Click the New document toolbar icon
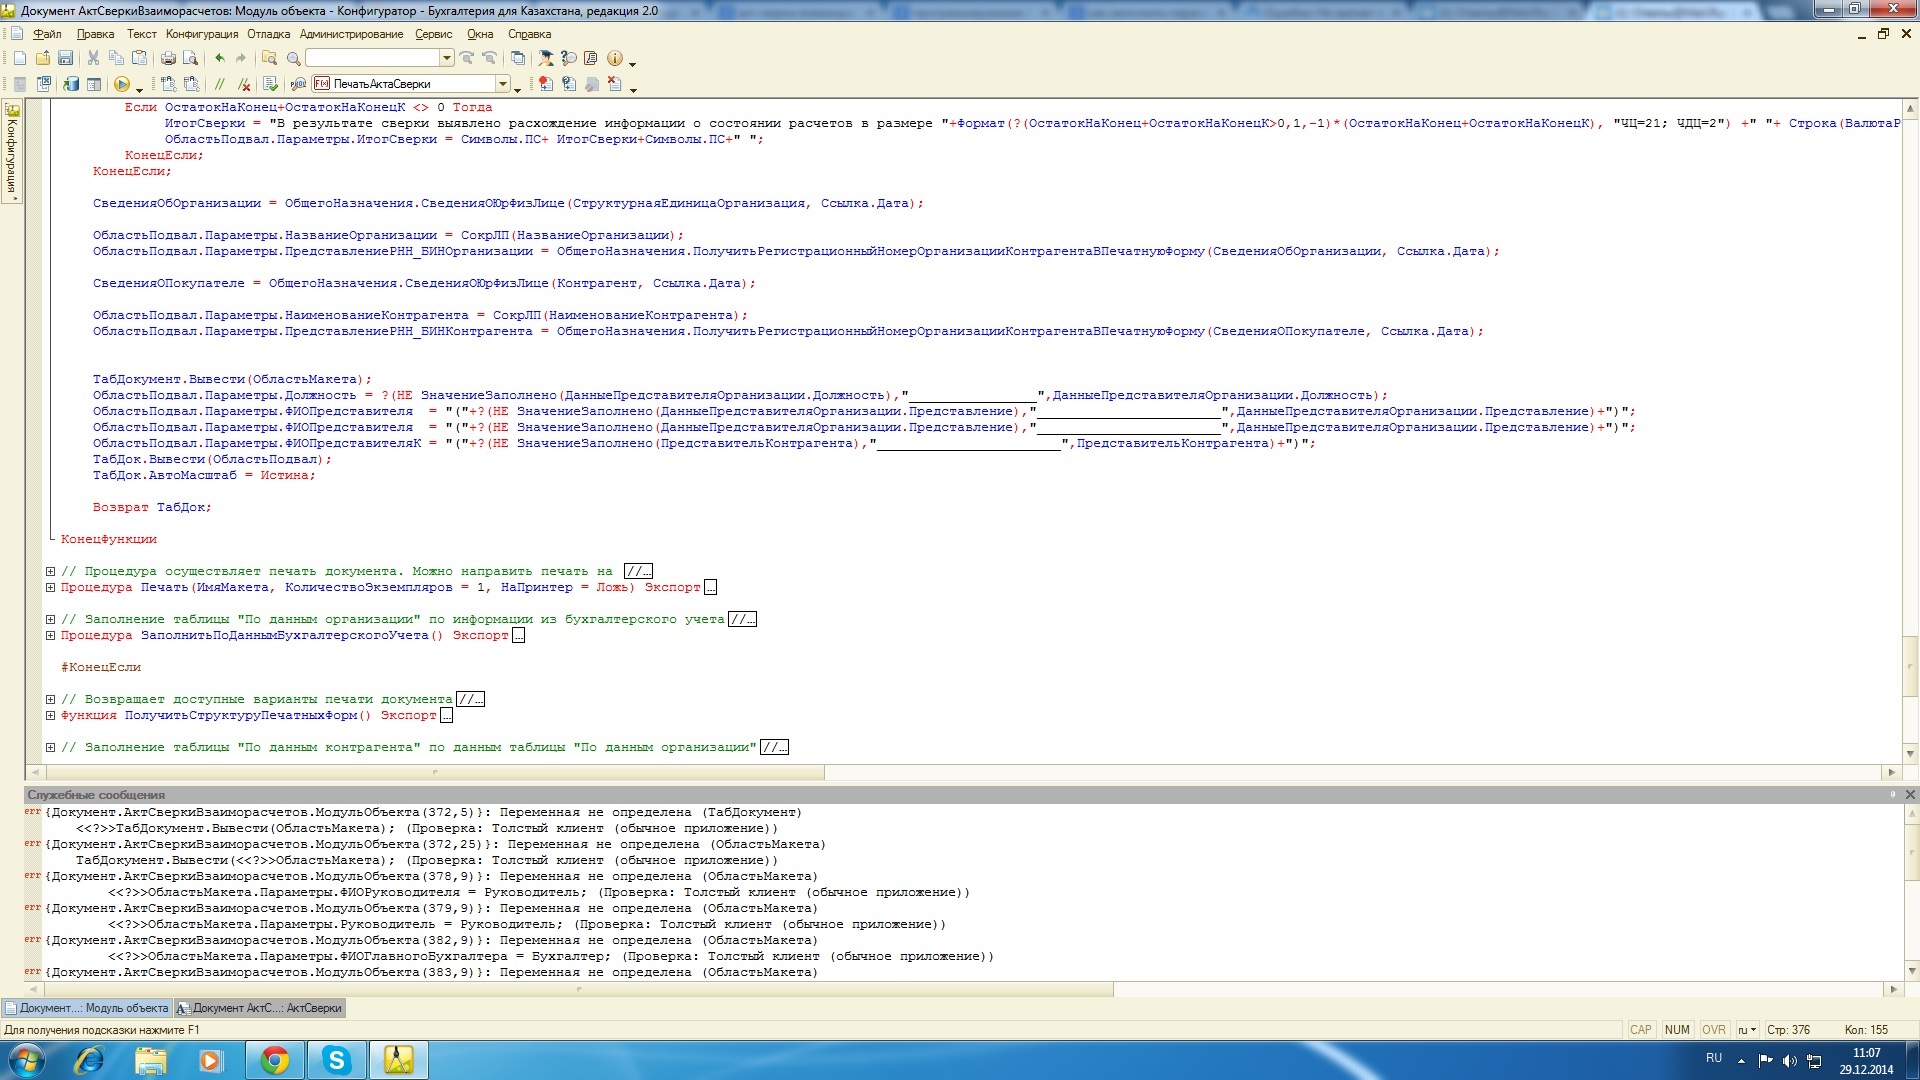1920x1080 pixels. (20, 58)
